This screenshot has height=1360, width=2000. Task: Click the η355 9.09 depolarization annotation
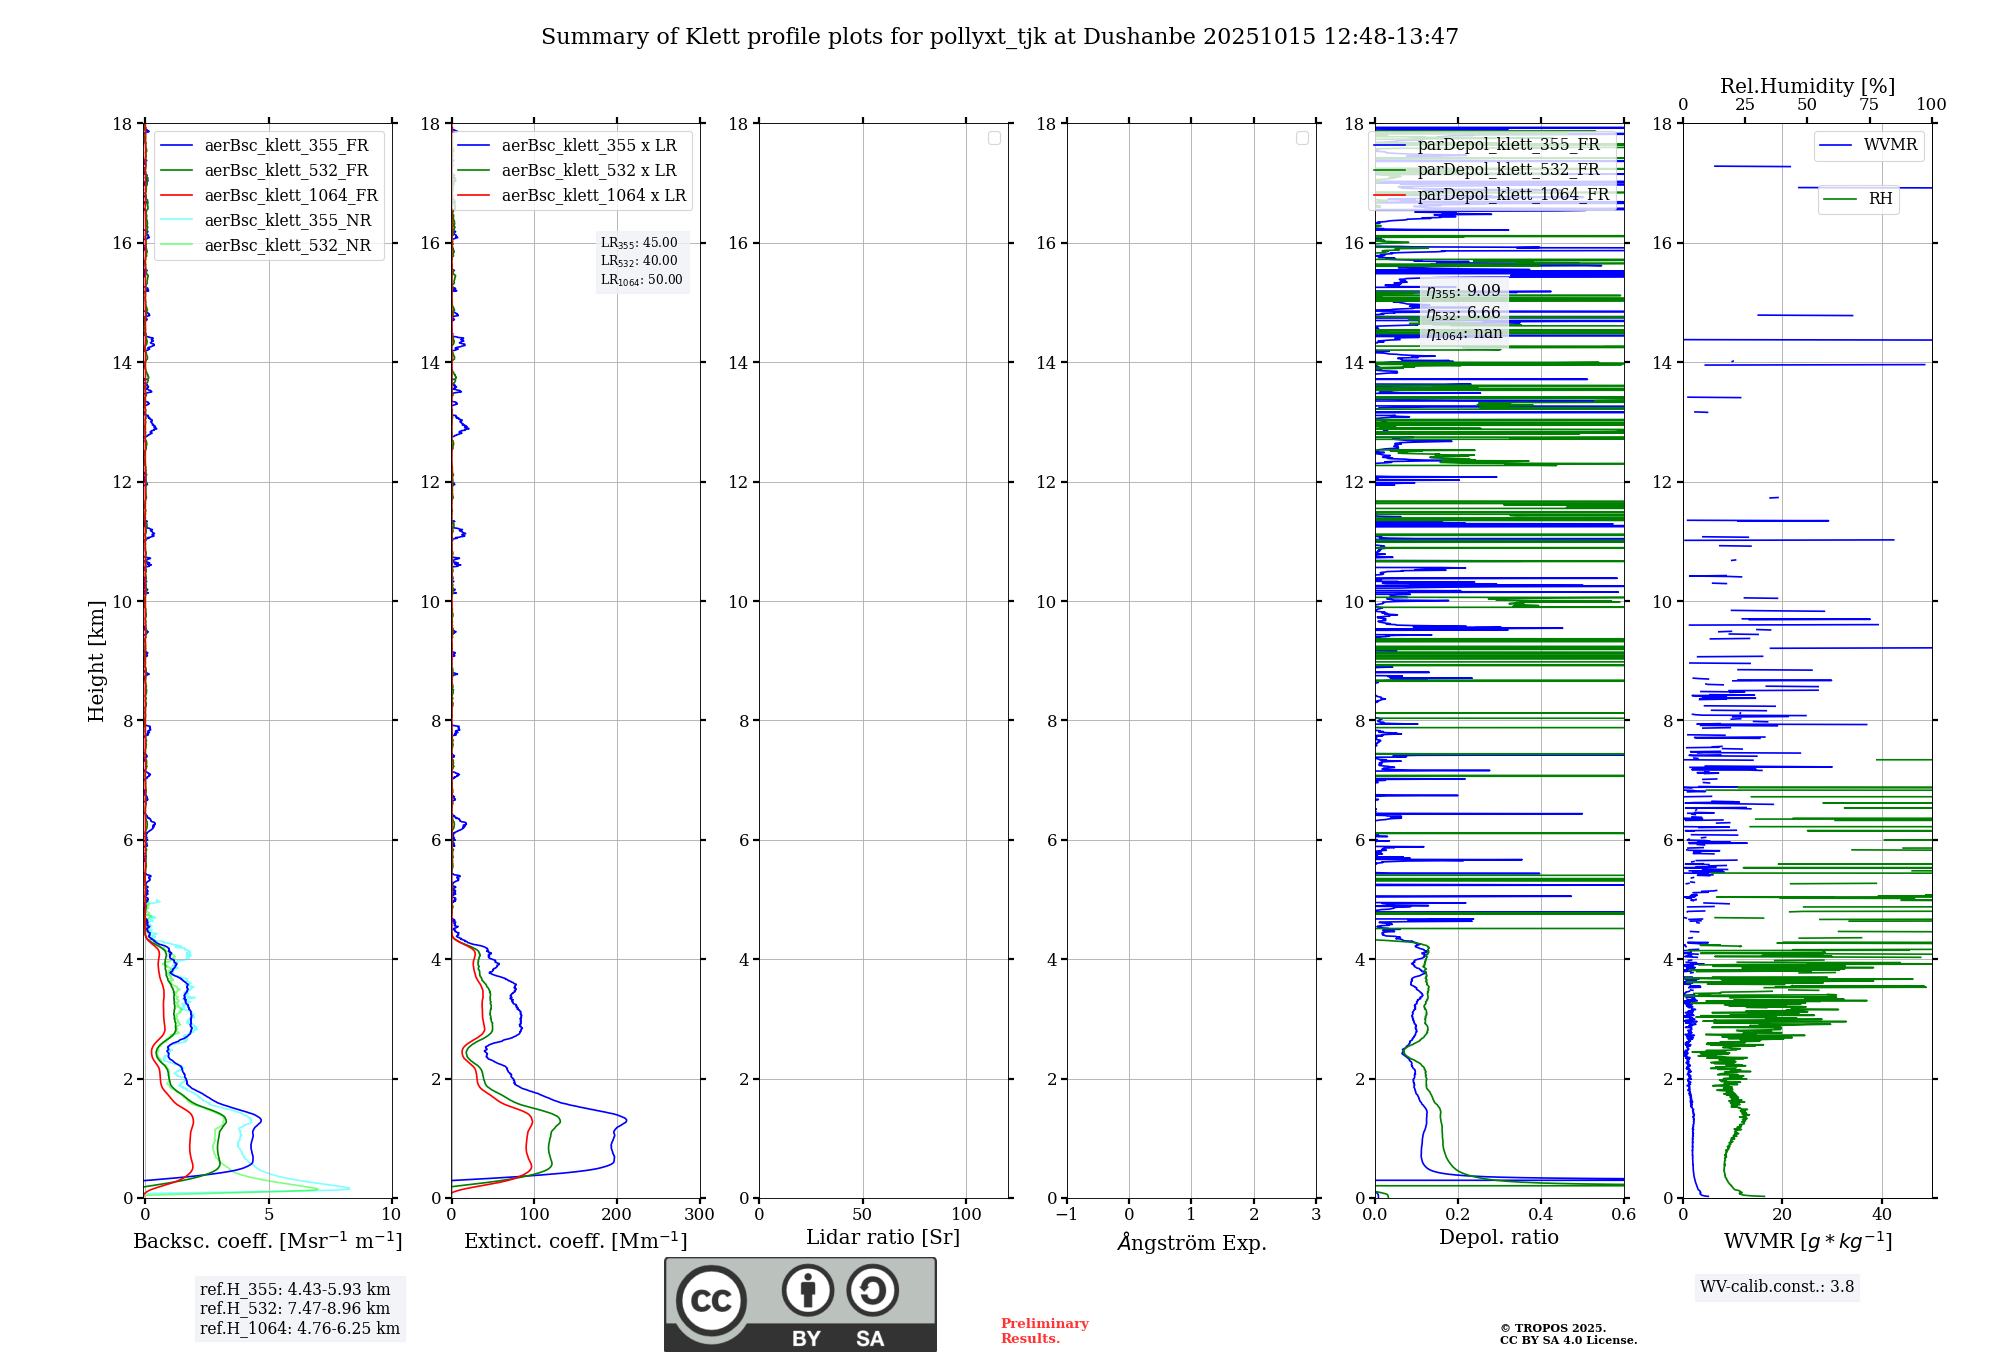point(1463,291)
